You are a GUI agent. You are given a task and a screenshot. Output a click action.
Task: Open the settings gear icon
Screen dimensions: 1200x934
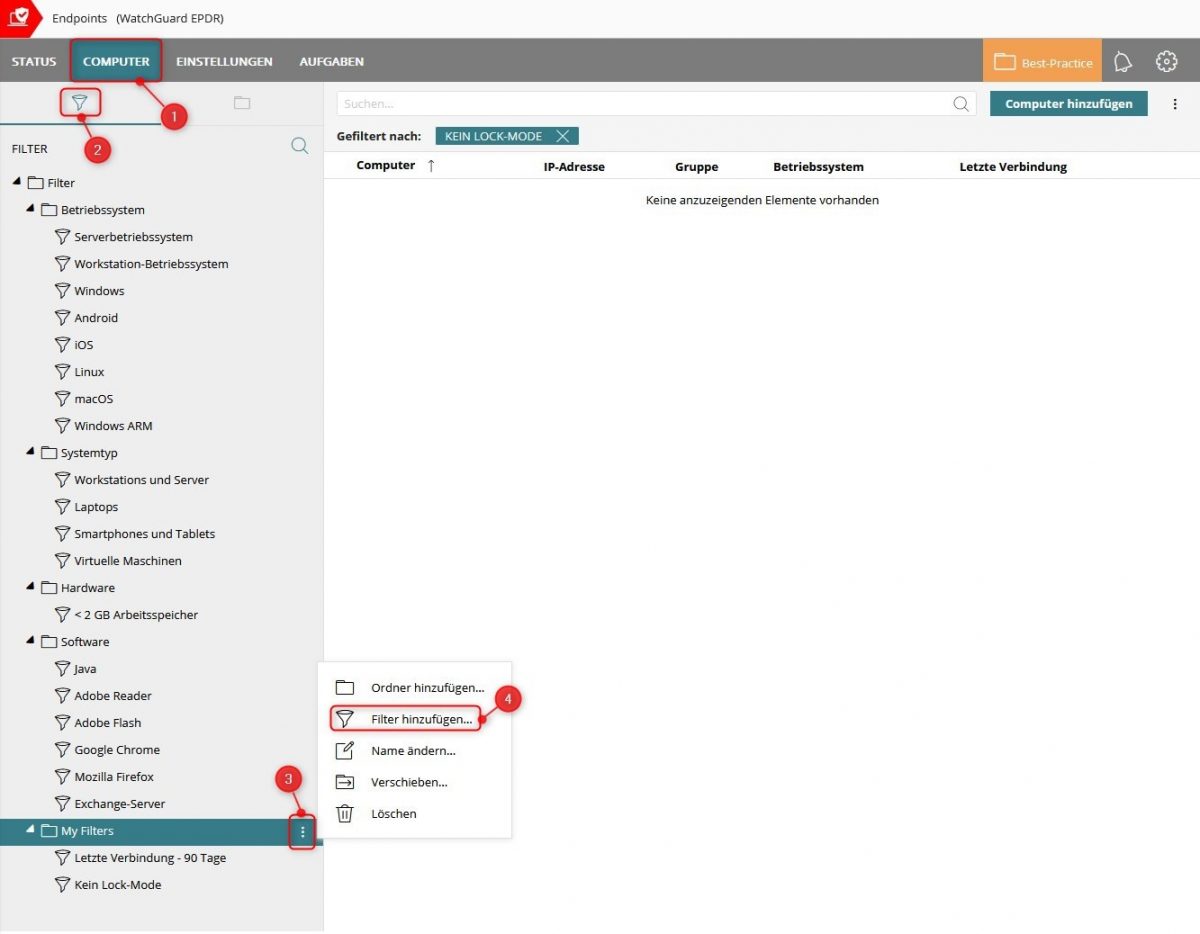pos(1166,61)
